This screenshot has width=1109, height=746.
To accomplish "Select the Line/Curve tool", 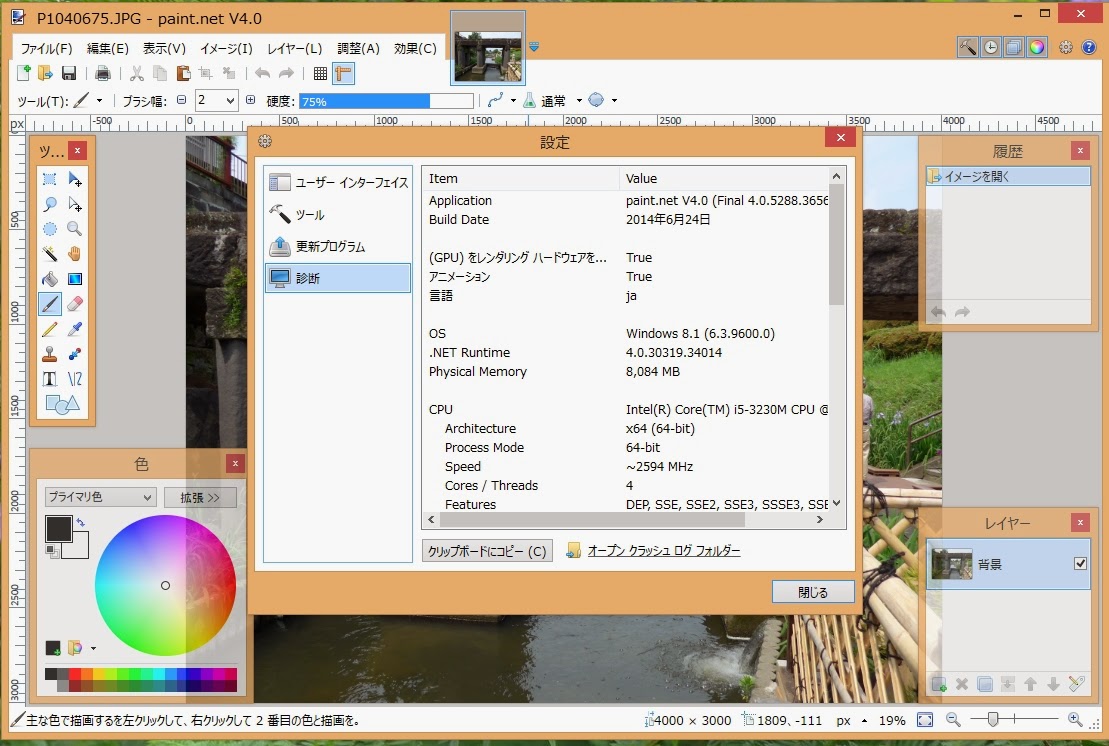I will pyautogui.click(x=74, y=379).
